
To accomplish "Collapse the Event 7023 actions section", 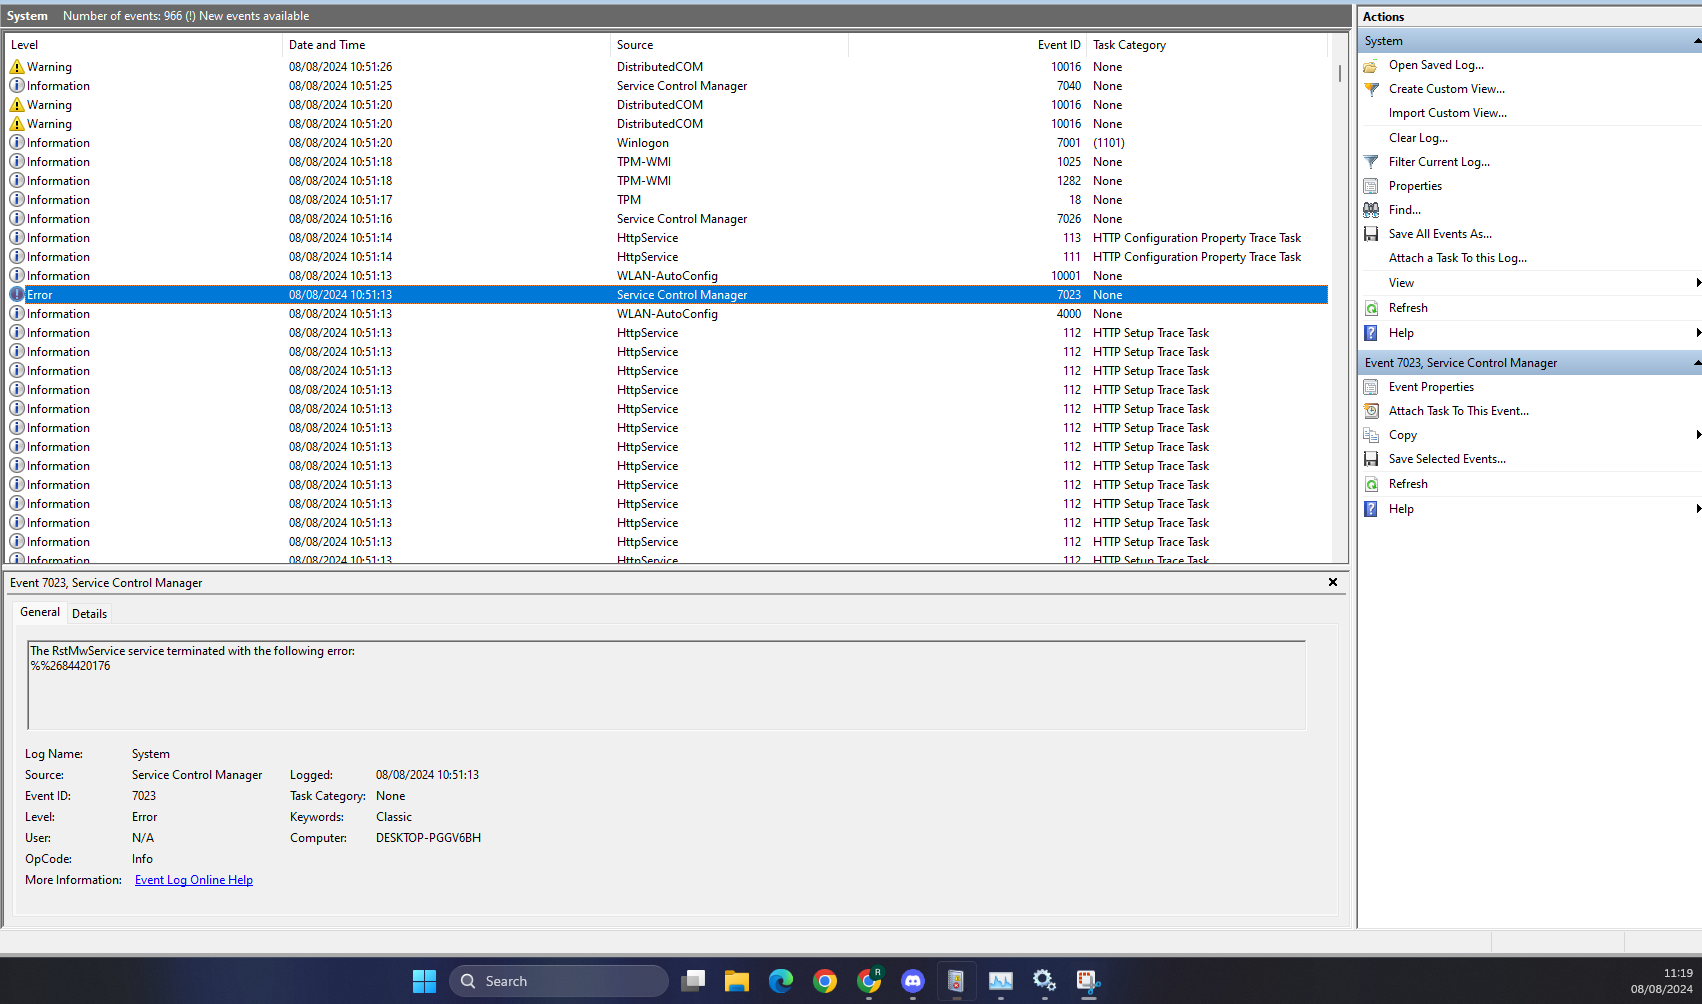I will [x=1696, y=363].
